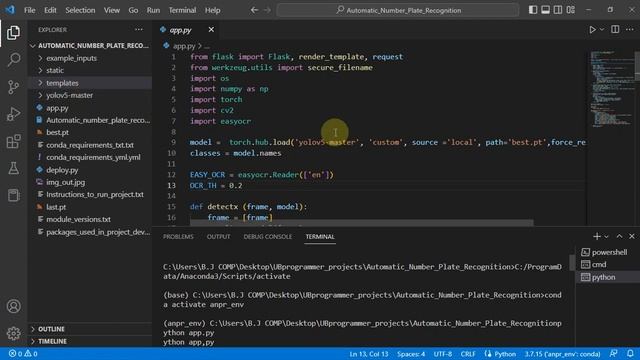Change line endings via CRLF status item
Image resolution: width=640 pixels, height=360 pixels.
point(468,354)
